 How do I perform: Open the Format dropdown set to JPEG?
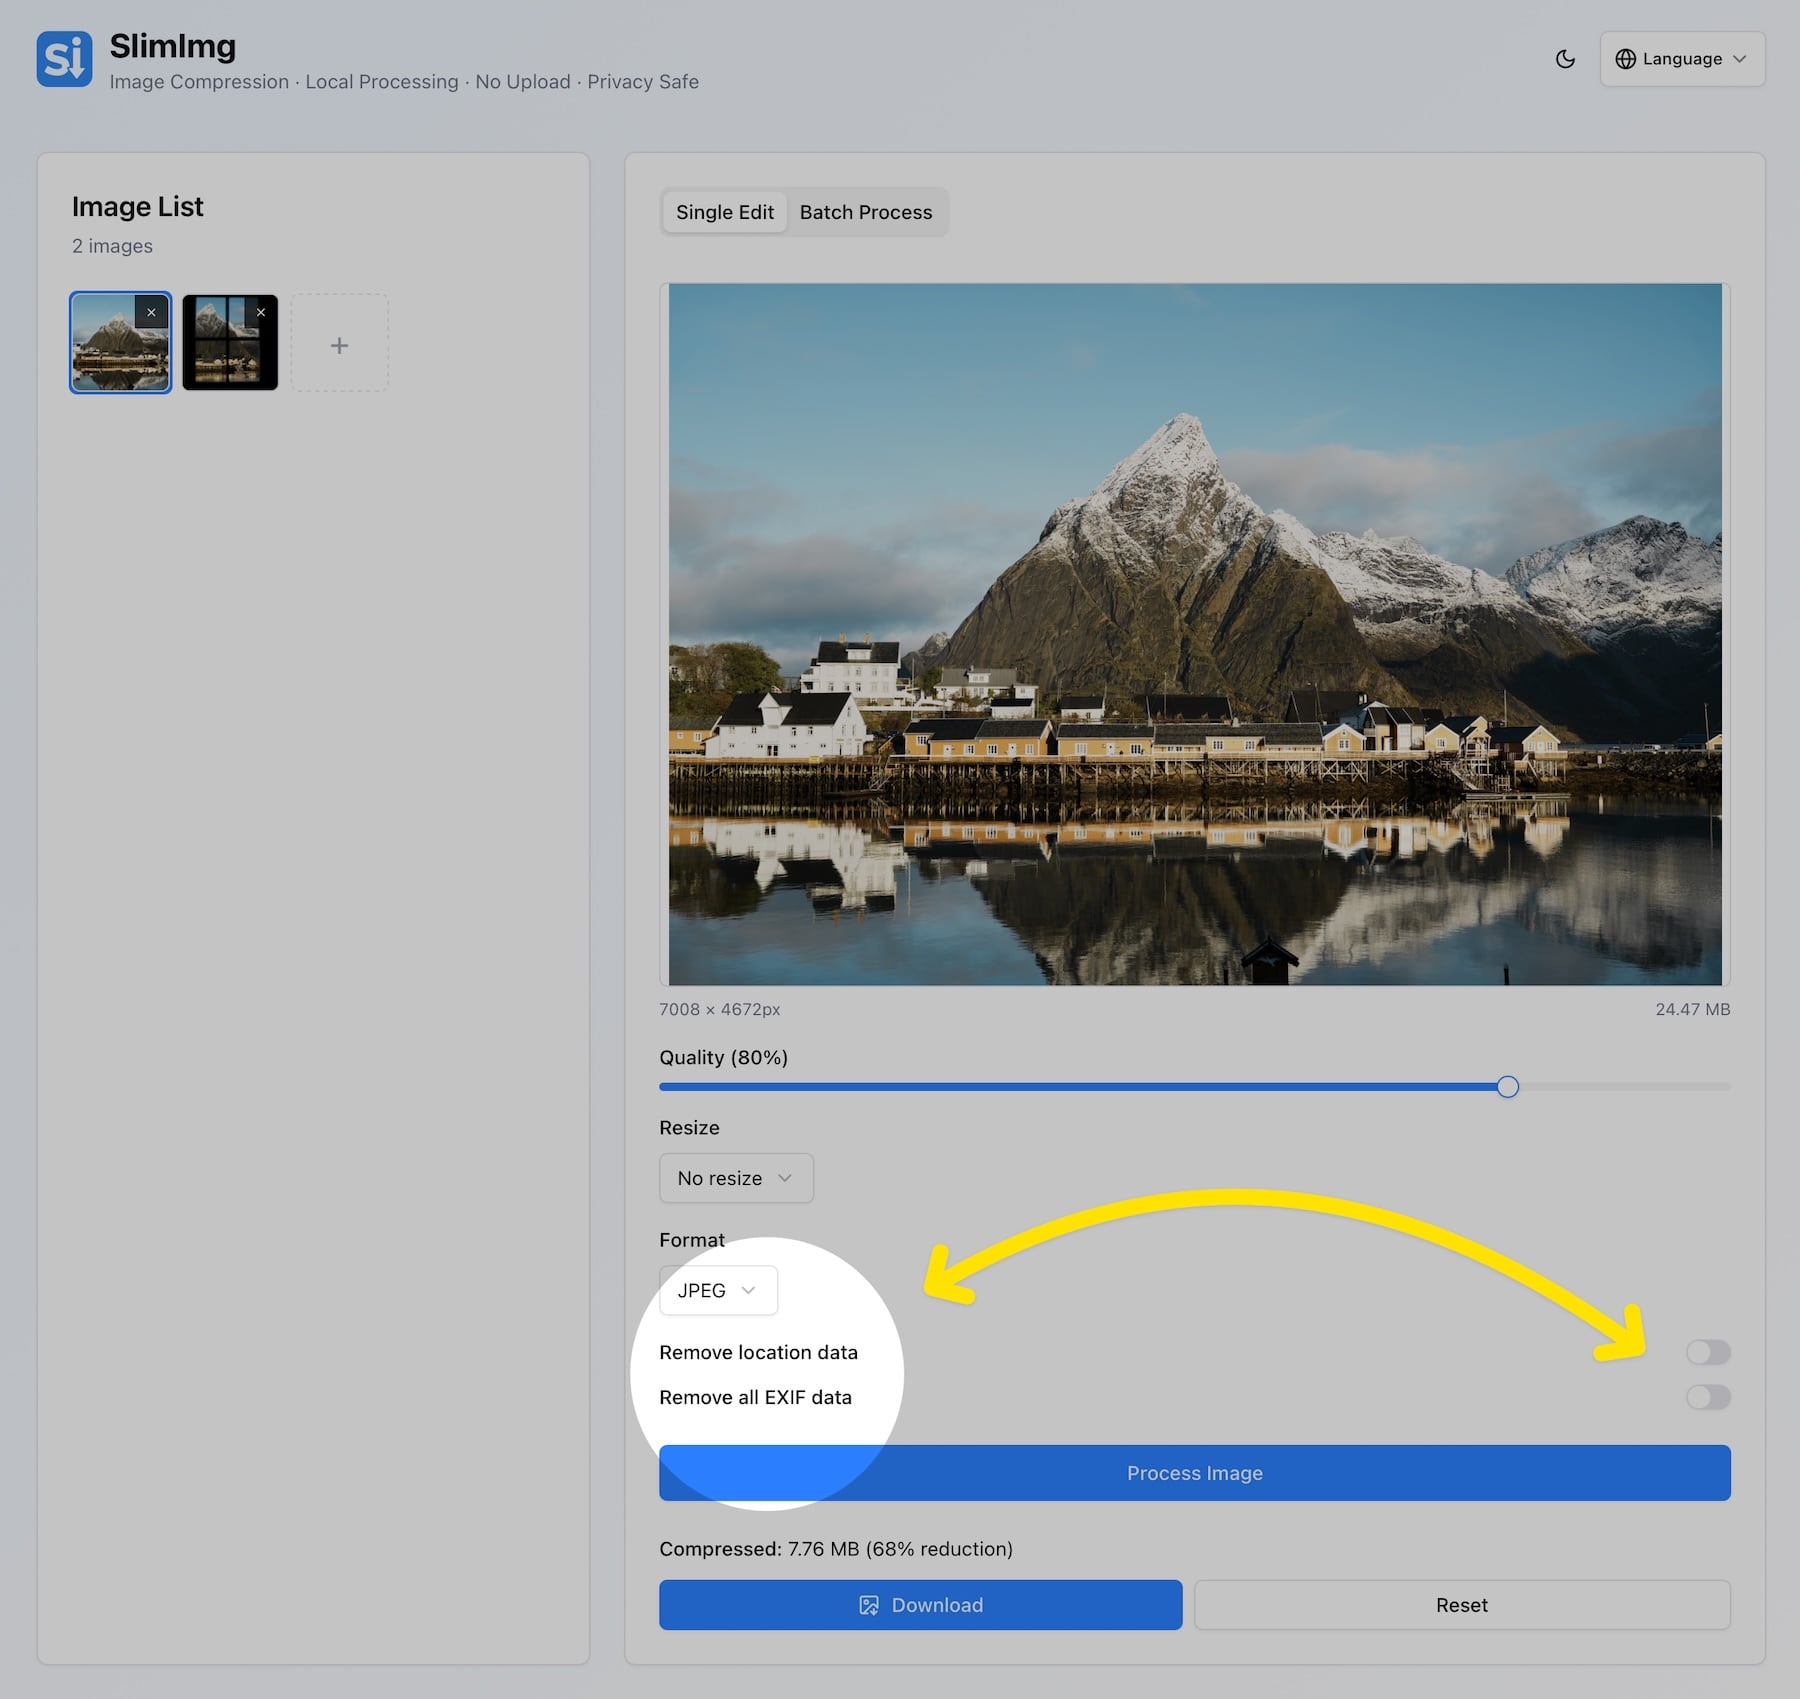[x=717, y=1290]
